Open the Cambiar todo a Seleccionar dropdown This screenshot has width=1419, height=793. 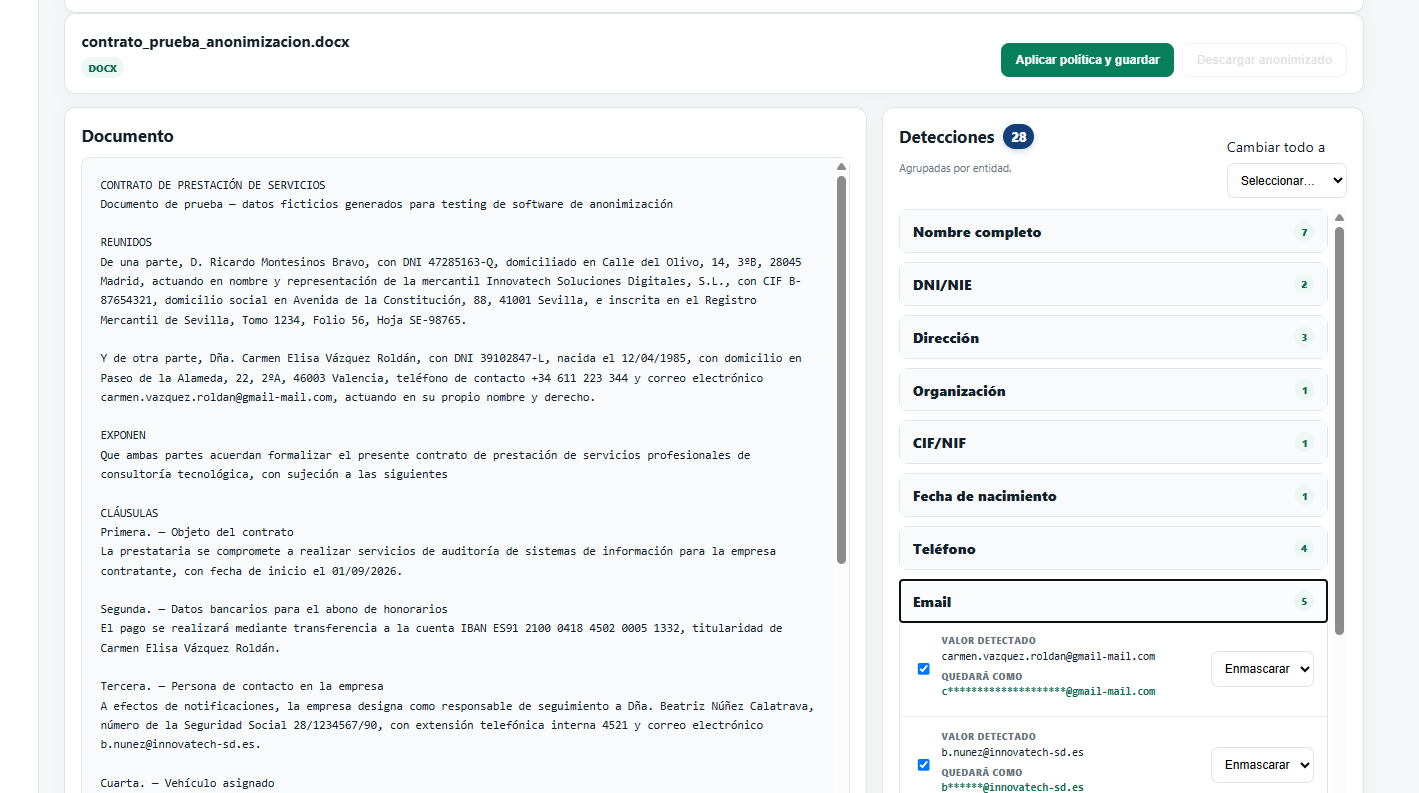tap(1286, 181)
